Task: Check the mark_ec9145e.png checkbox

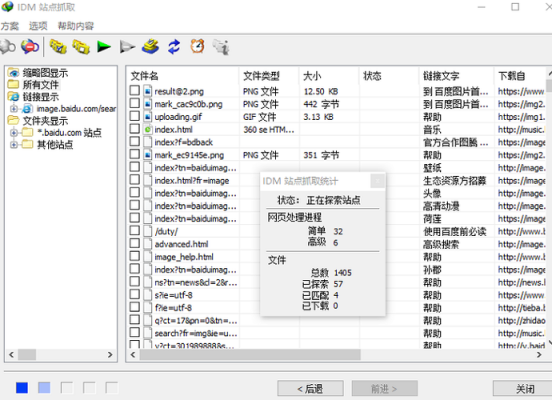Action: (134, 154)
